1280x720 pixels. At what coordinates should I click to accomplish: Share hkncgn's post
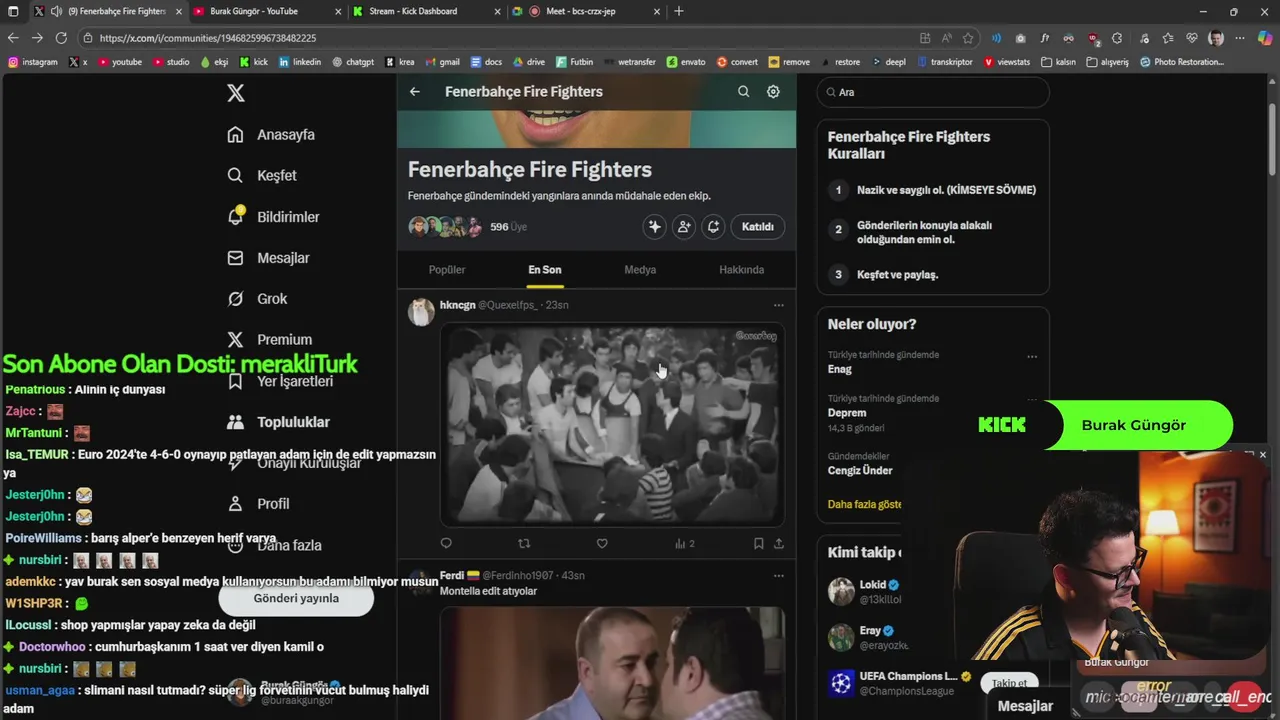[778, 543]
